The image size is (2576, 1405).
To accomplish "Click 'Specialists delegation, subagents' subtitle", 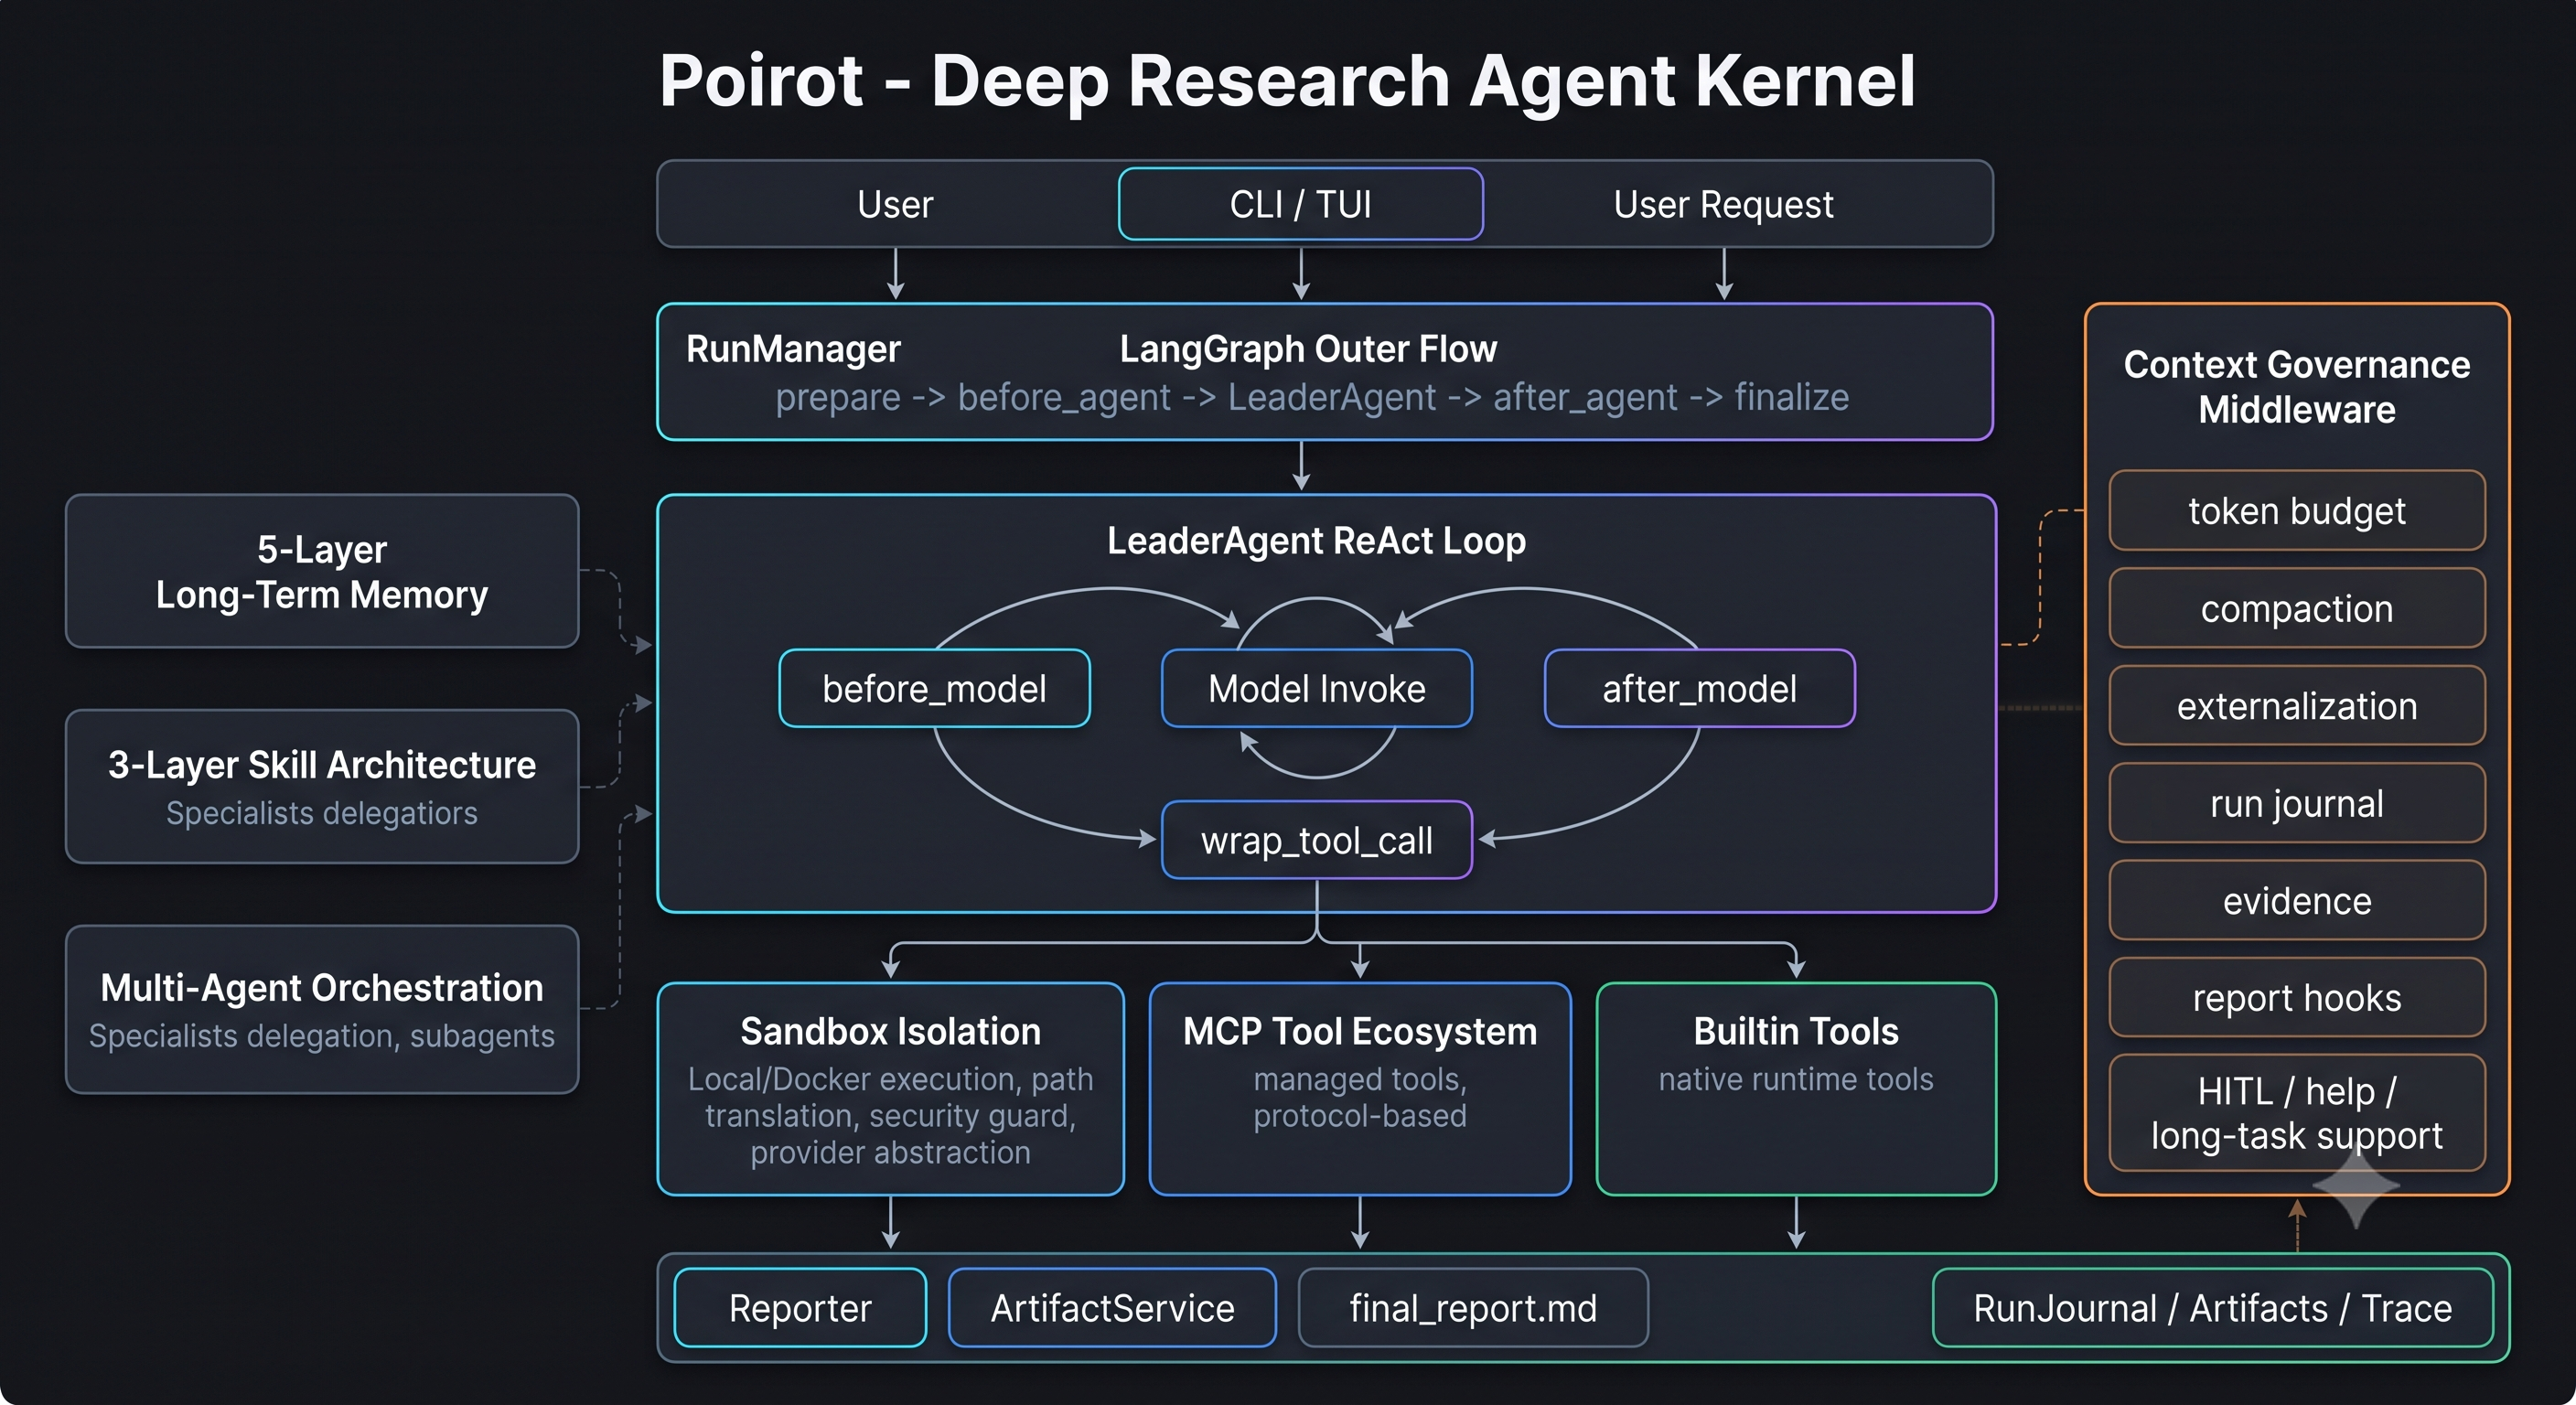I will tap(322, 1036).
